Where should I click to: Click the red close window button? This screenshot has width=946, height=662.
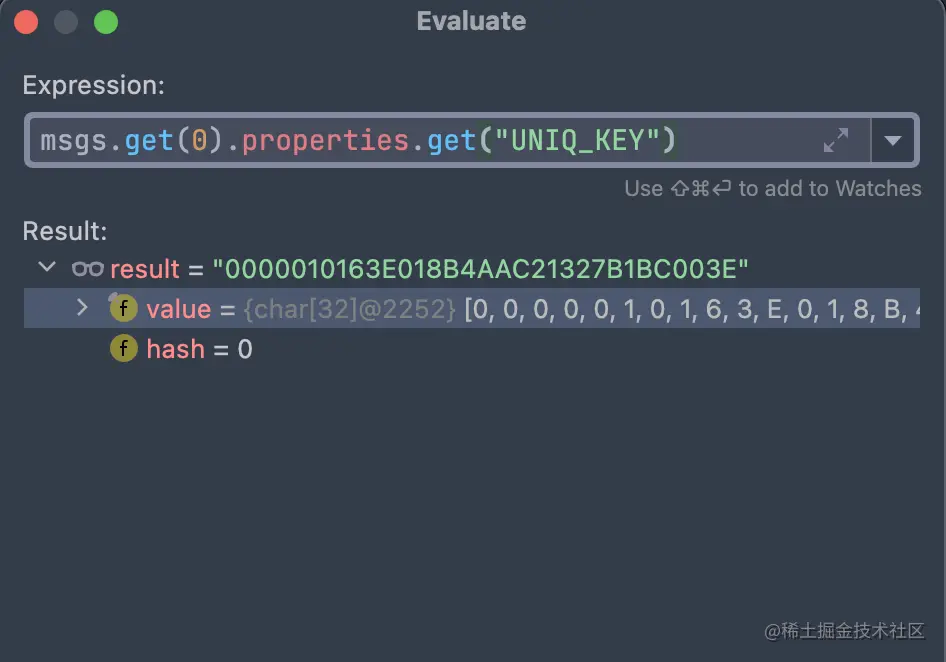pyautogui.click(x=26, y=22)
